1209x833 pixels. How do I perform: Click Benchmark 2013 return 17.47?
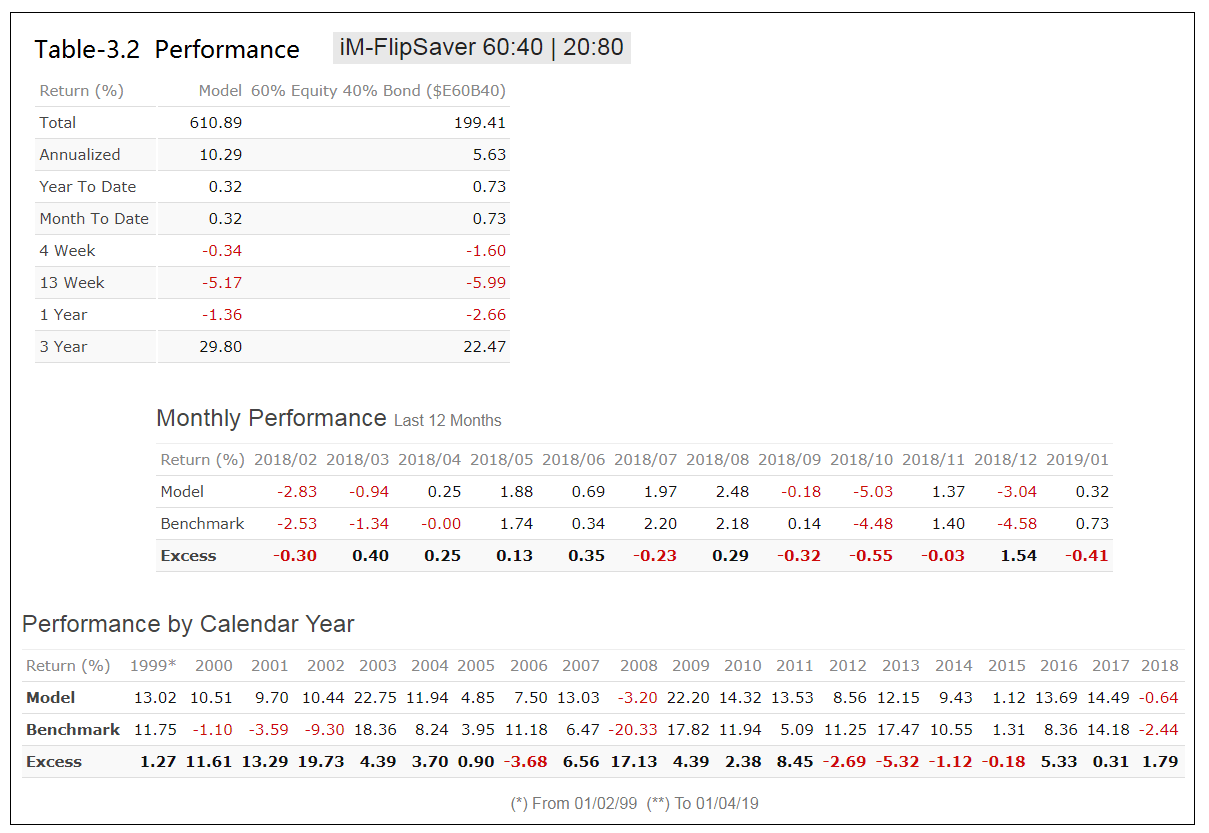(x=899, y=730)
